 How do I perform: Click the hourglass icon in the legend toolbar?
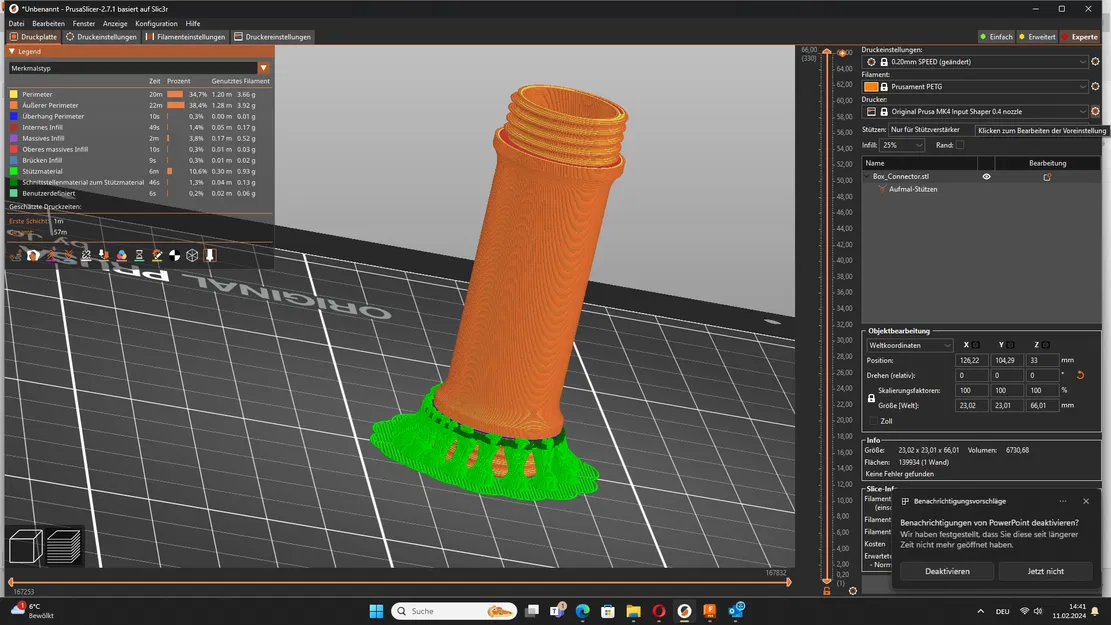tap(139, 255)
